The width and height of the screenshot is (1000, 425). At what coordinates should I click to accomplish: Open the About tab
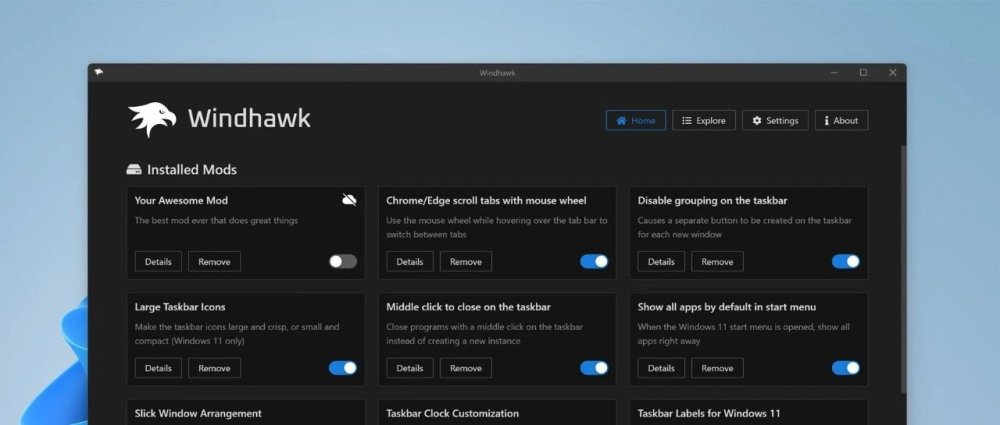coord(841,121)
